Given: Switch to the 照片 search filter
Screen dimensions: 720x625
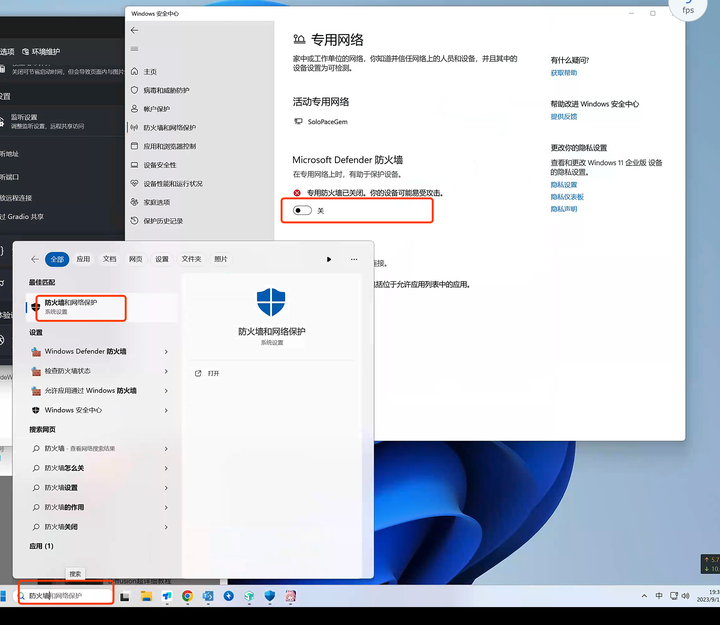Looking at the screenshot, I should pos(221,259).
